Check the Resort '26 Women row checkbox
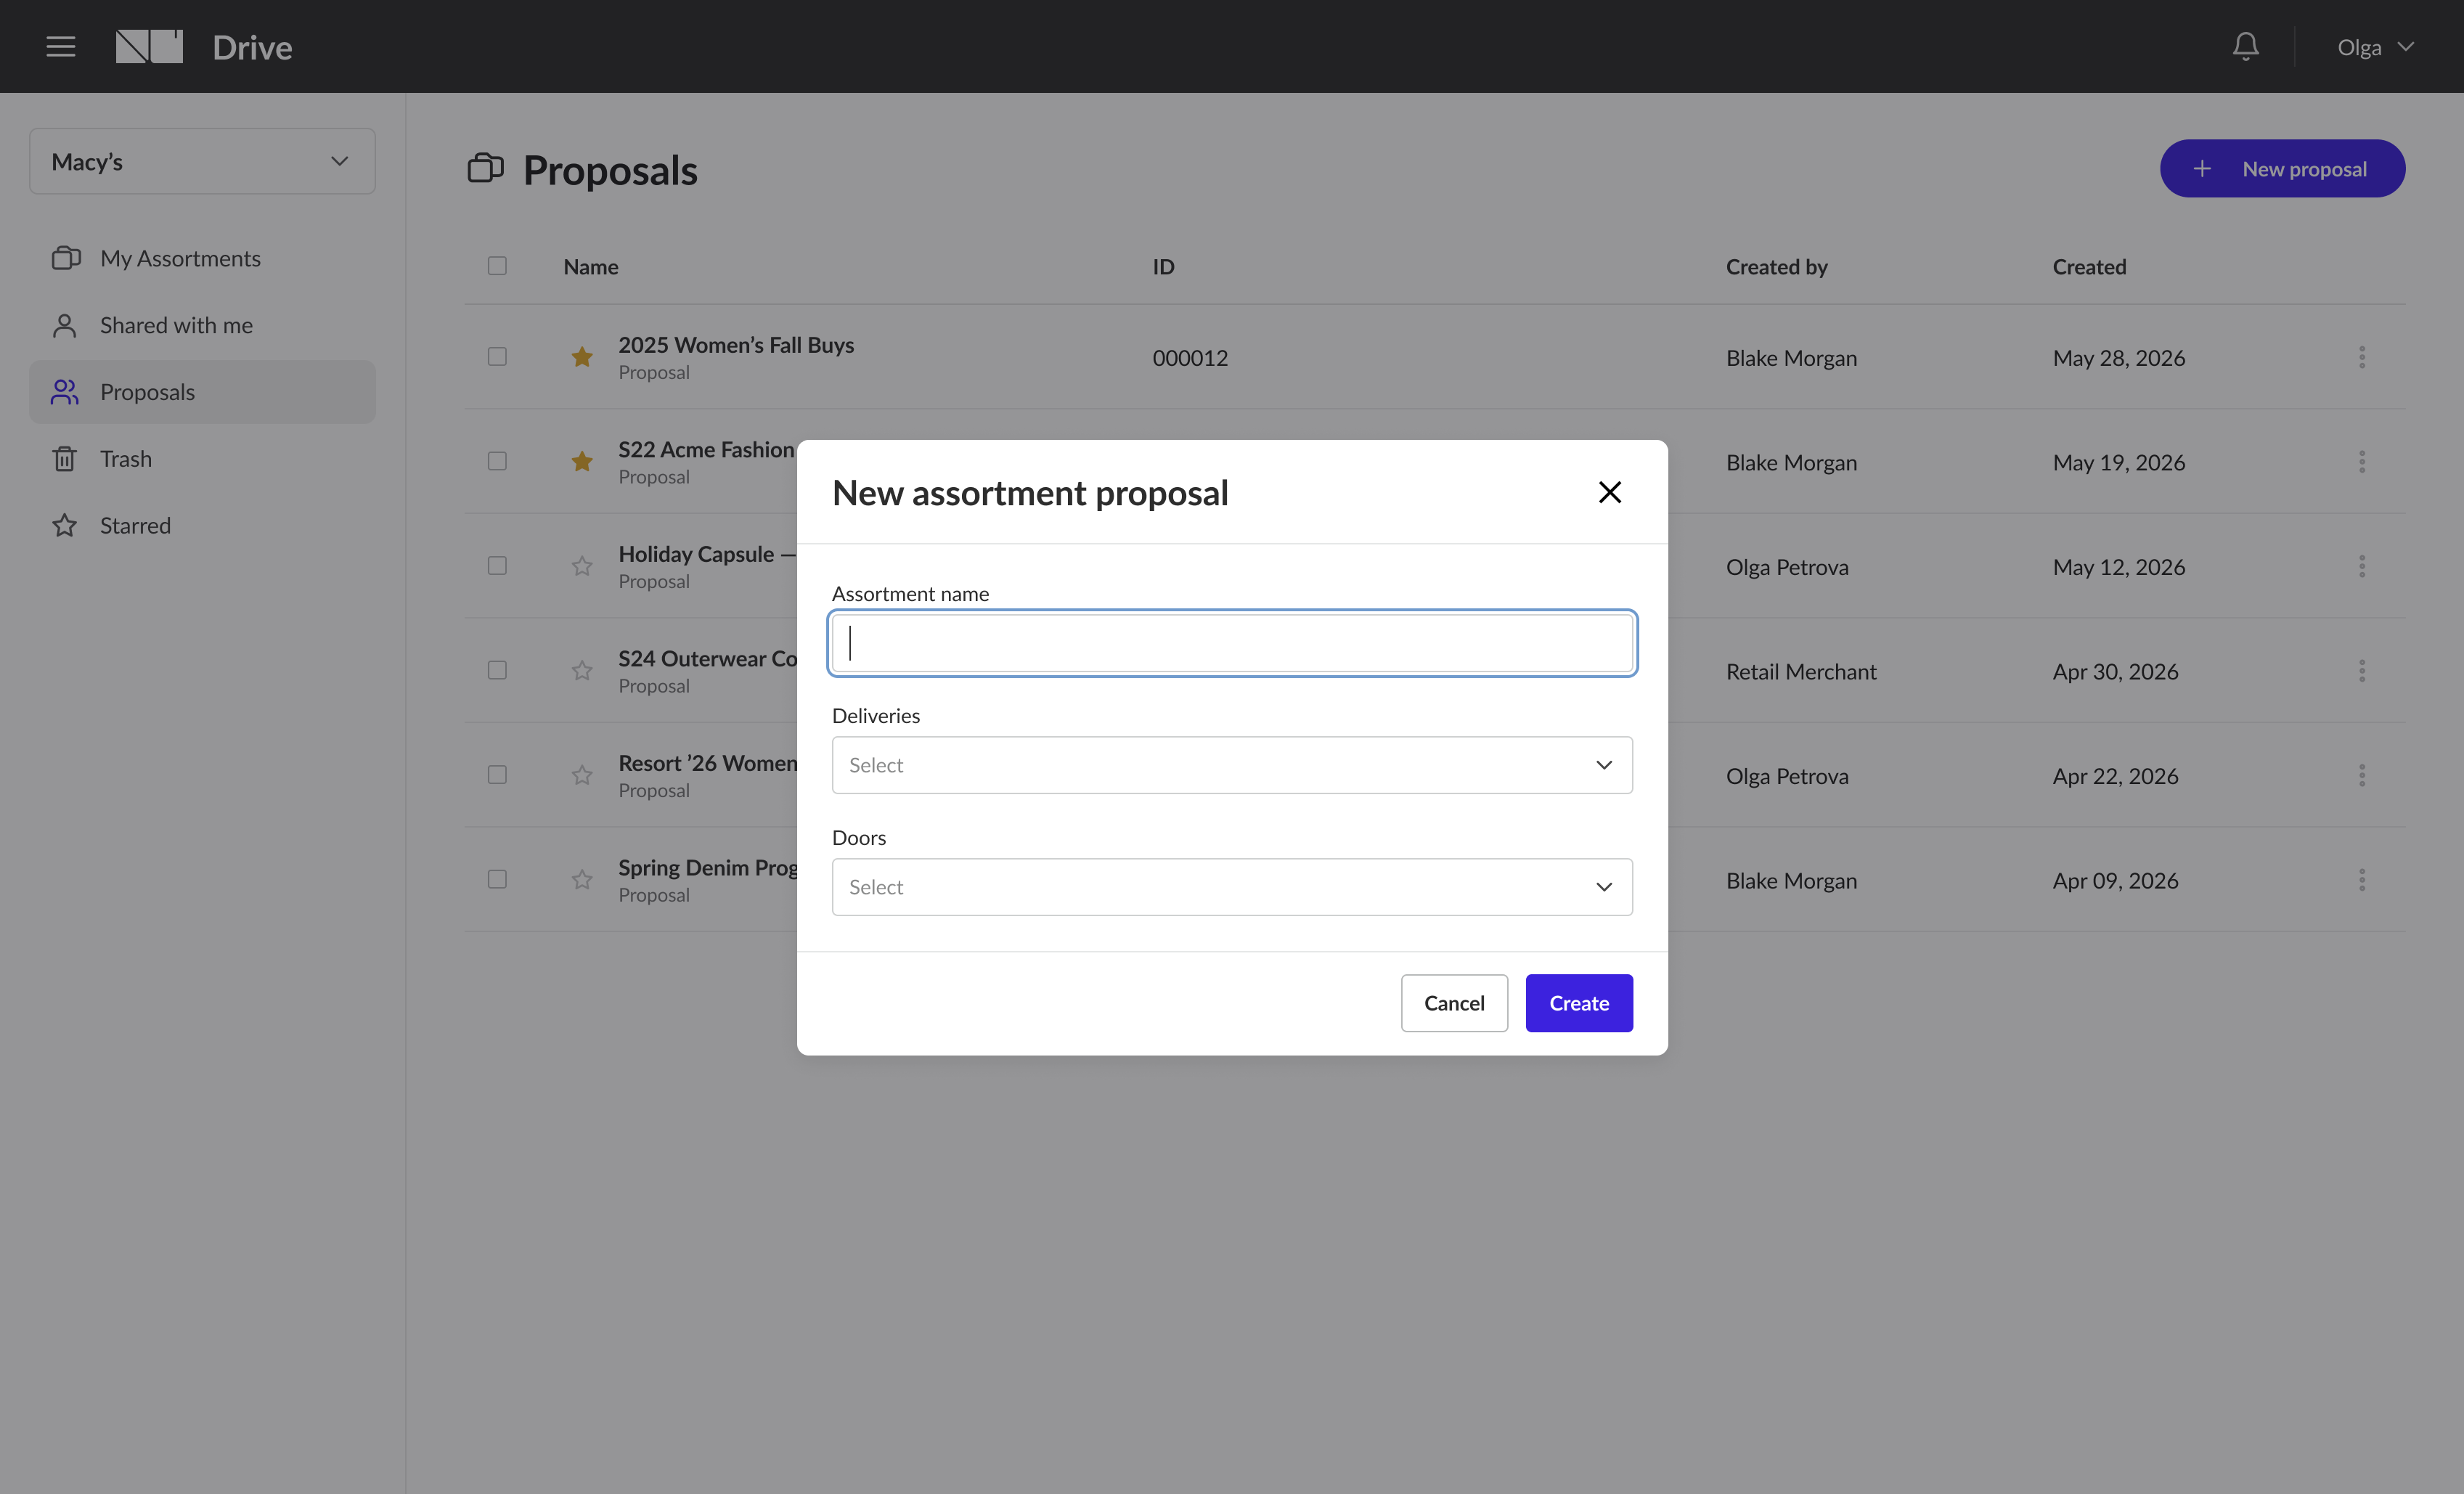The height and width of the screenshot is (1494, 2464). 497,775
